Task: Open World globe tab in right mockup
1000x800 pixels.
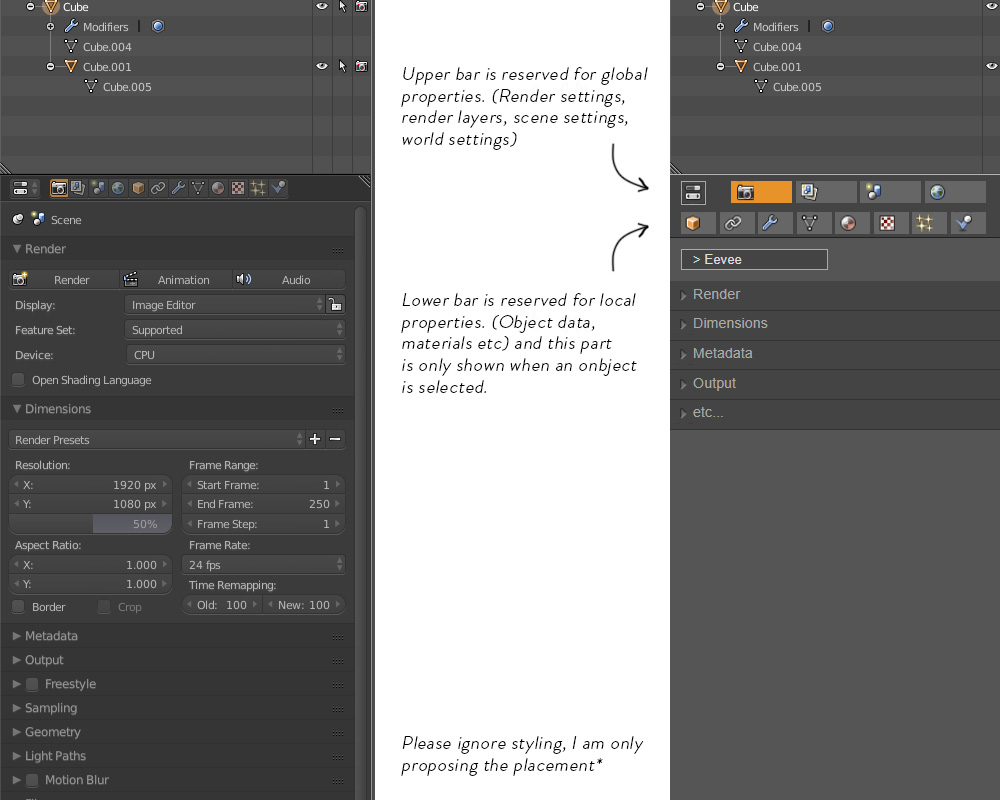Action: [x=955, y=192]
